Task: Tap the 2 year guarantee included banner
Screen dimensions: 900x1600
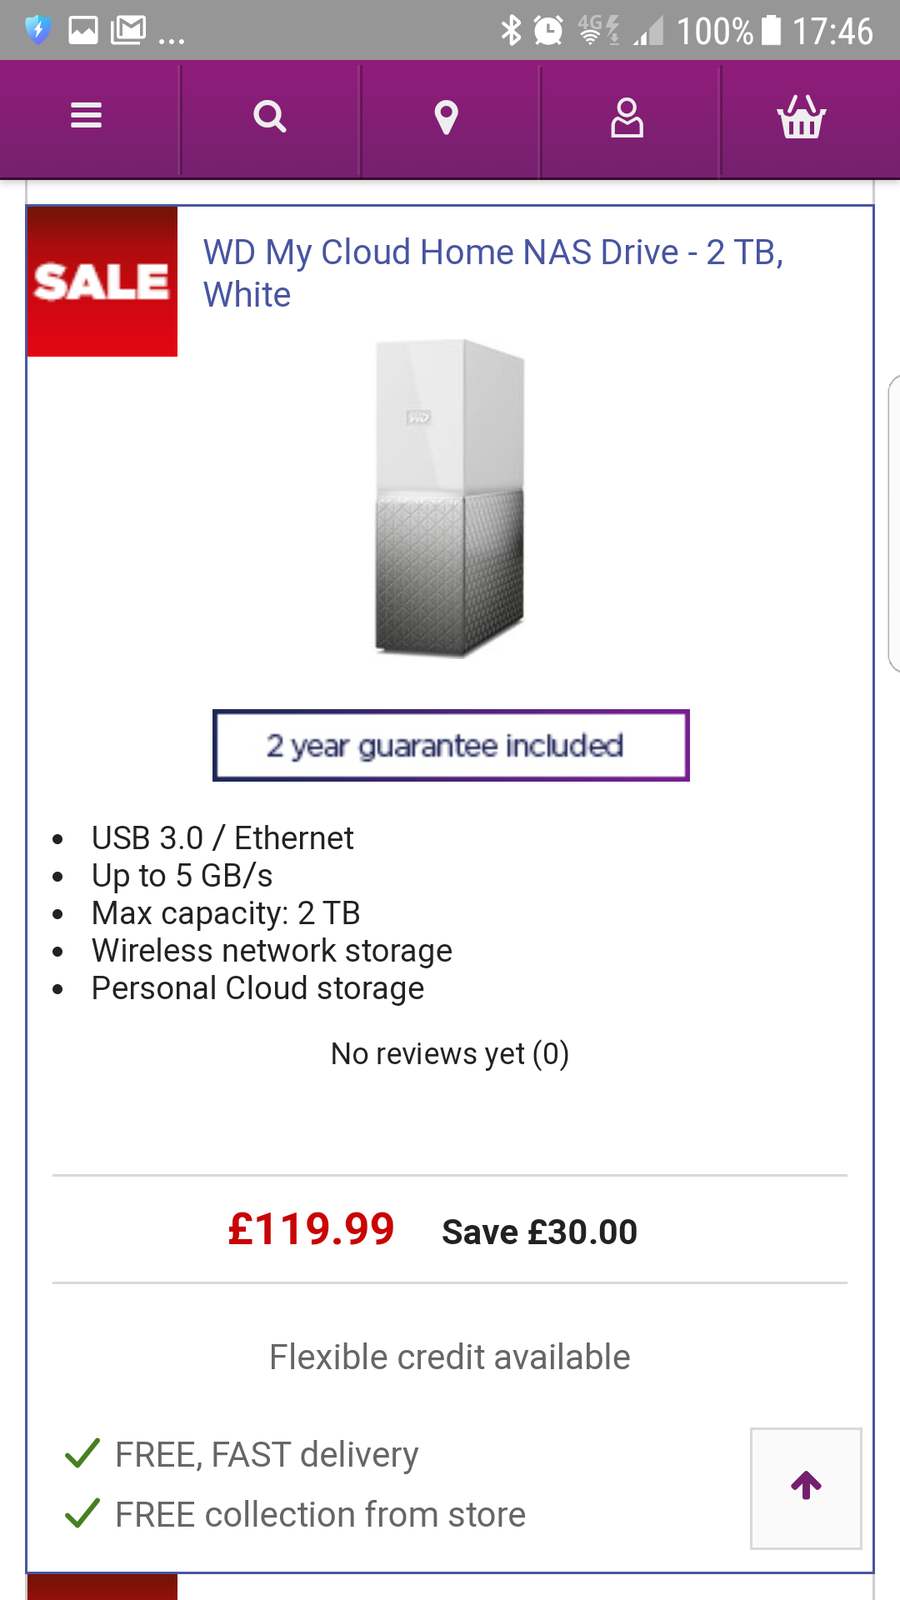Action: point(450,746)
